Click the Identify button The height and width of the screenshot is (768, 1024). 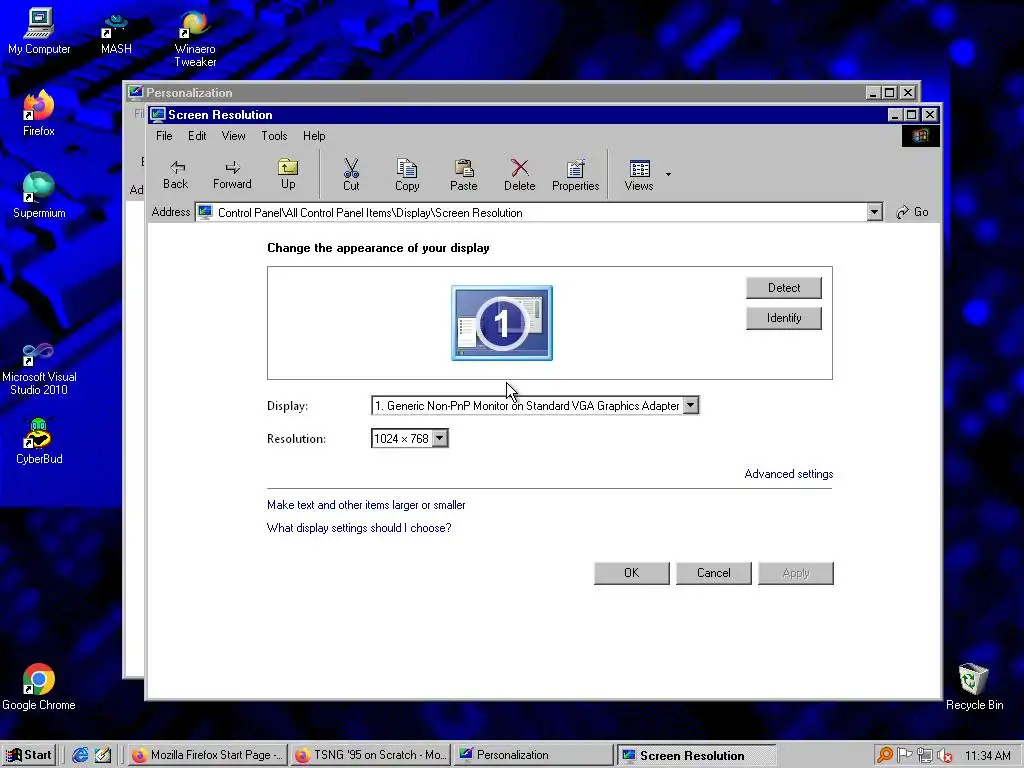[x=784, y=318]
